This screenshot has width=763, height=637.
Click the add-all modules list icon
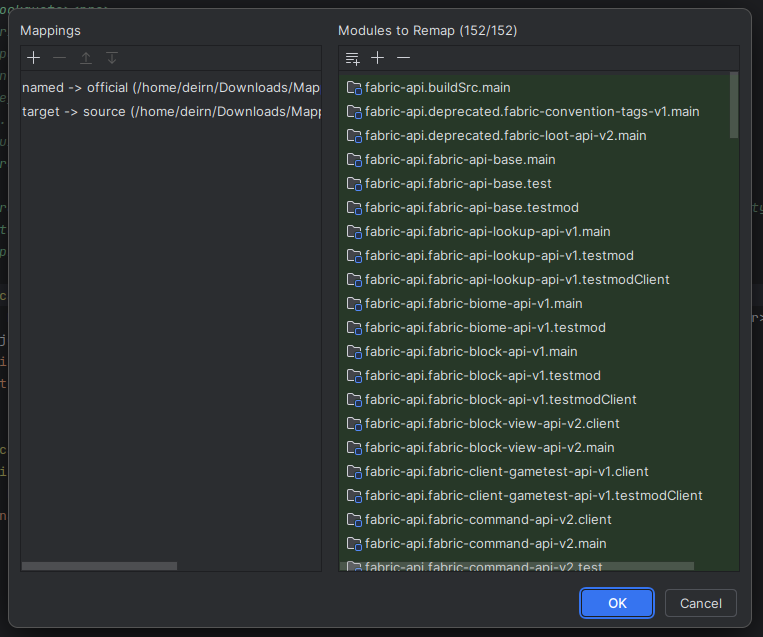(x=352, y=58)
